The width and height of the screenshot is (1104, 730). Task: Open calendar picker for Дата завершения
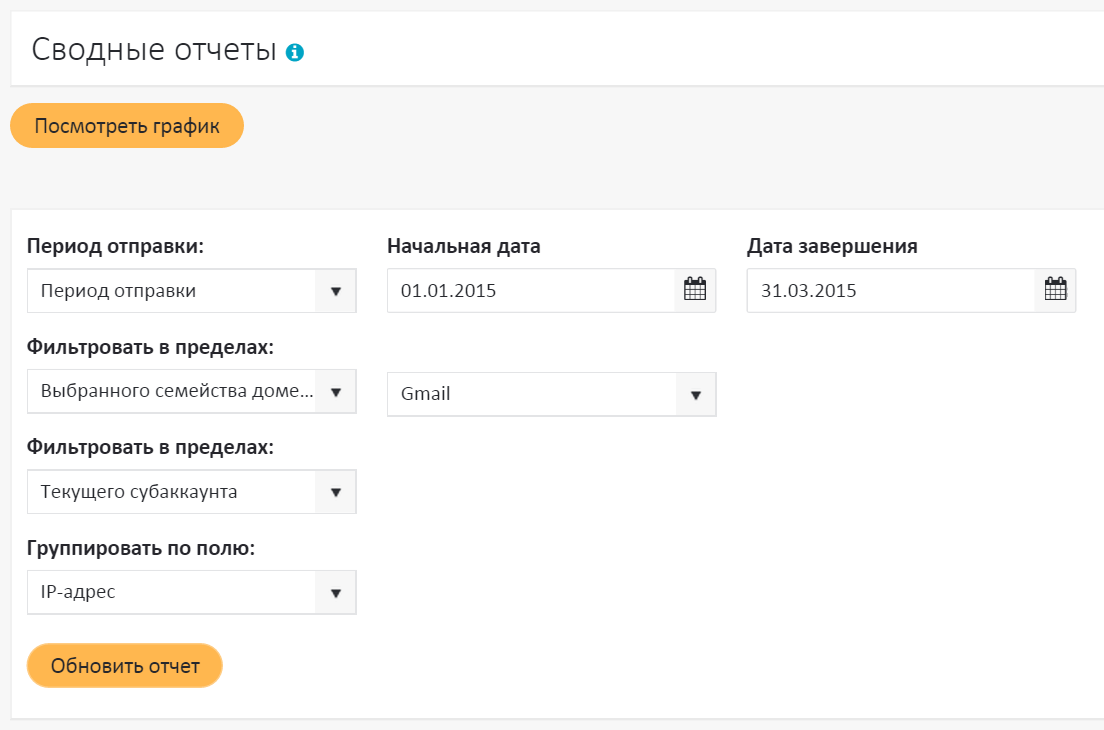(x=1055, y=291)
